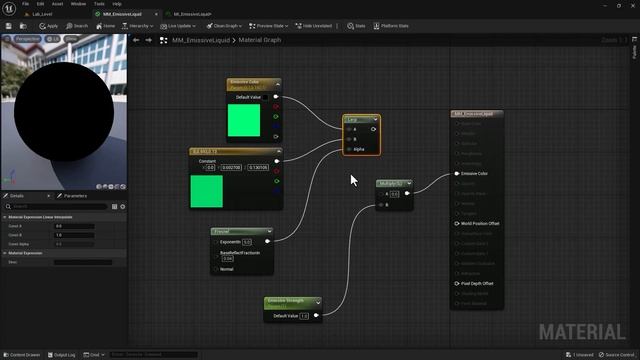Click the Details search field
This screenshot has width=640, height=360.
click(x=56, y=207)
